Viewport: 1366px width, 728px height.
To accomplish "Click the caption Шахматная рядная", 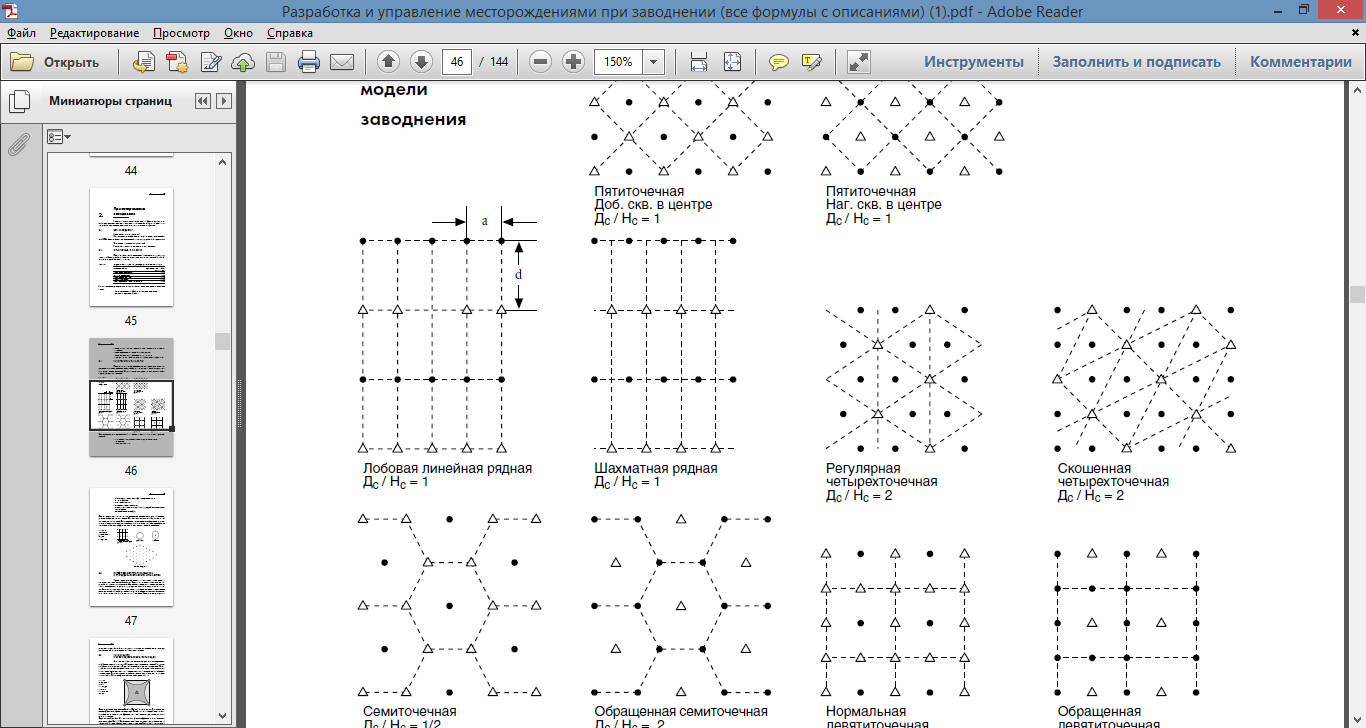I will pos(656,468).
